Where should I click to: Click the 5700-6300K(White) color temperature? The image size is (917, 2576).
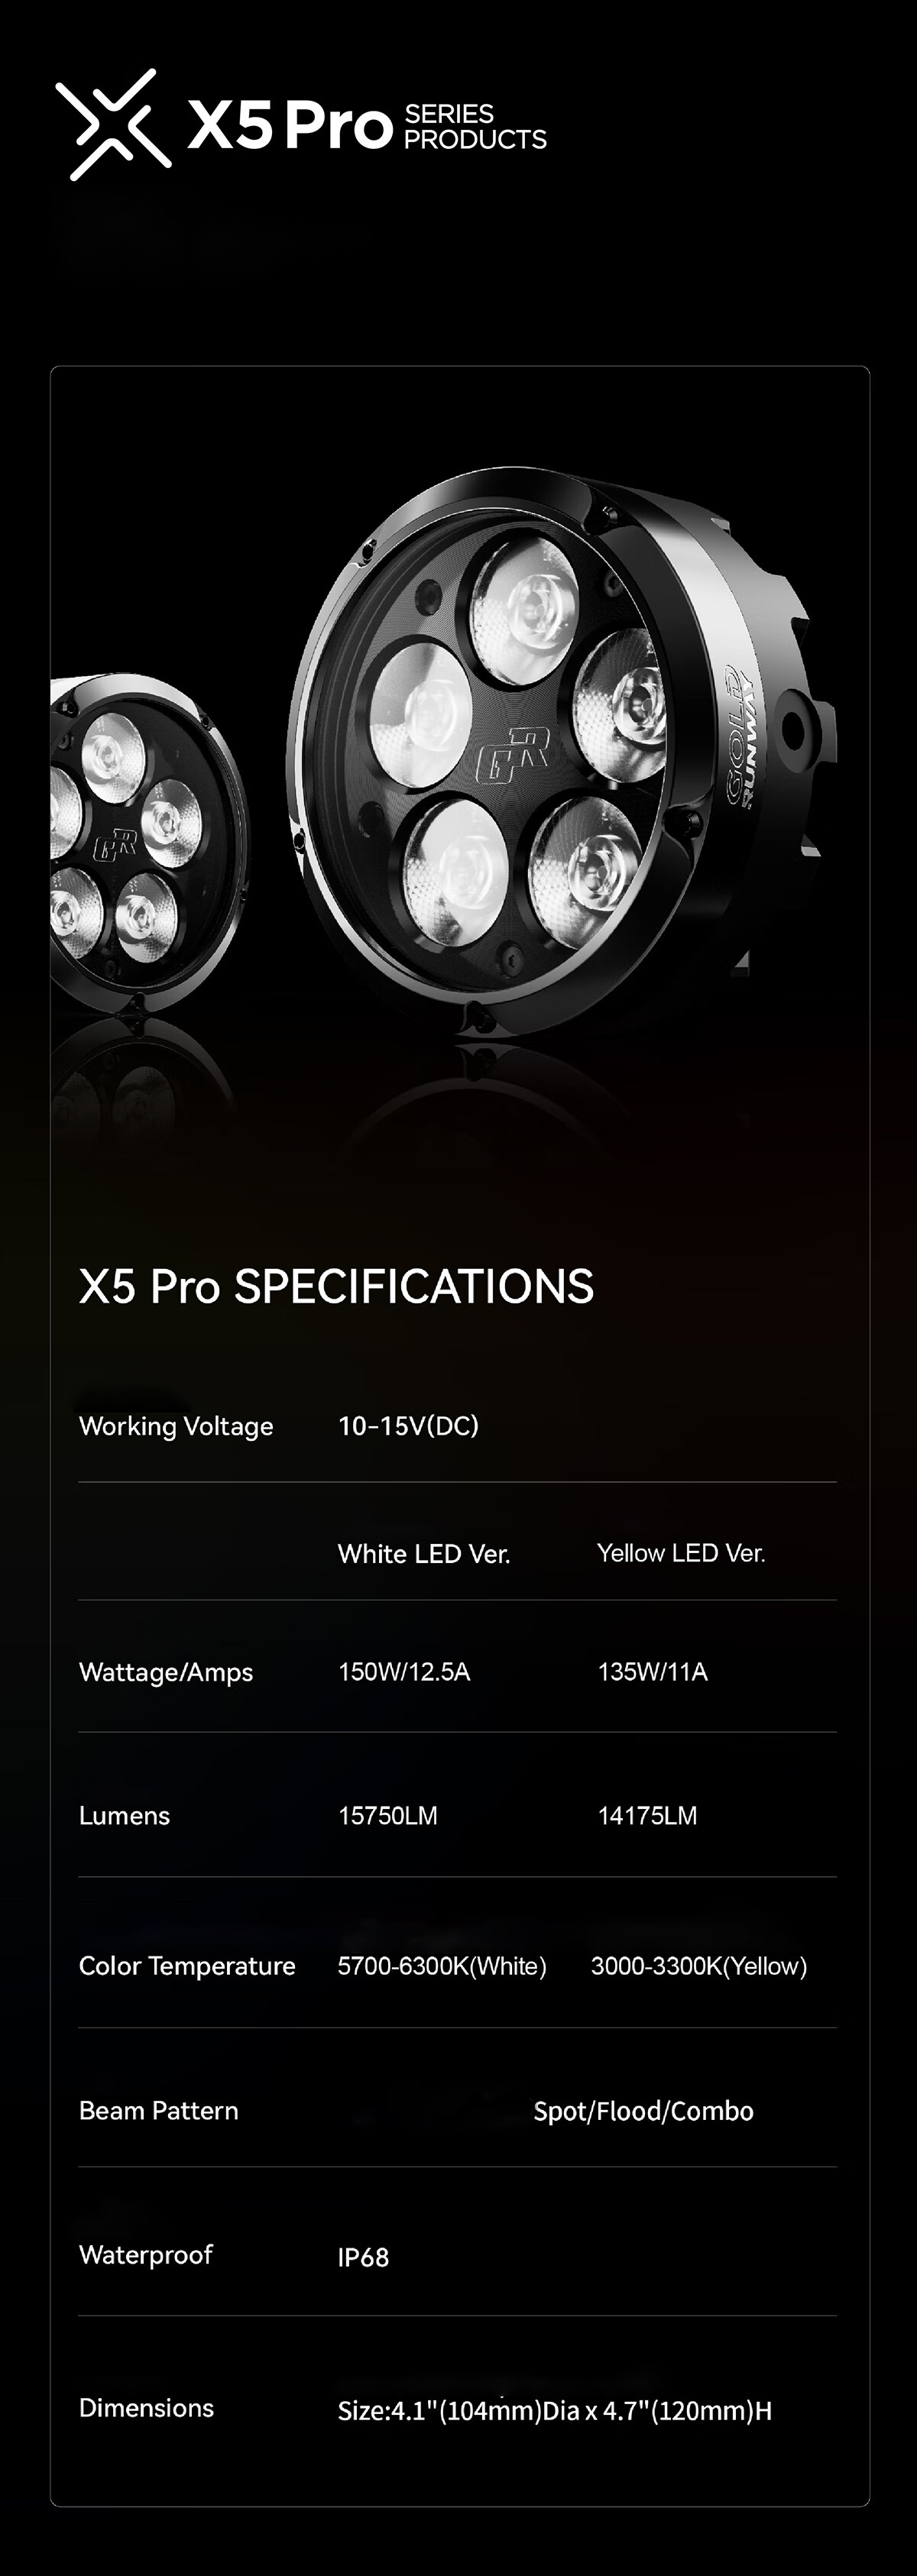pyautogui.click(x=442, y=1966)
